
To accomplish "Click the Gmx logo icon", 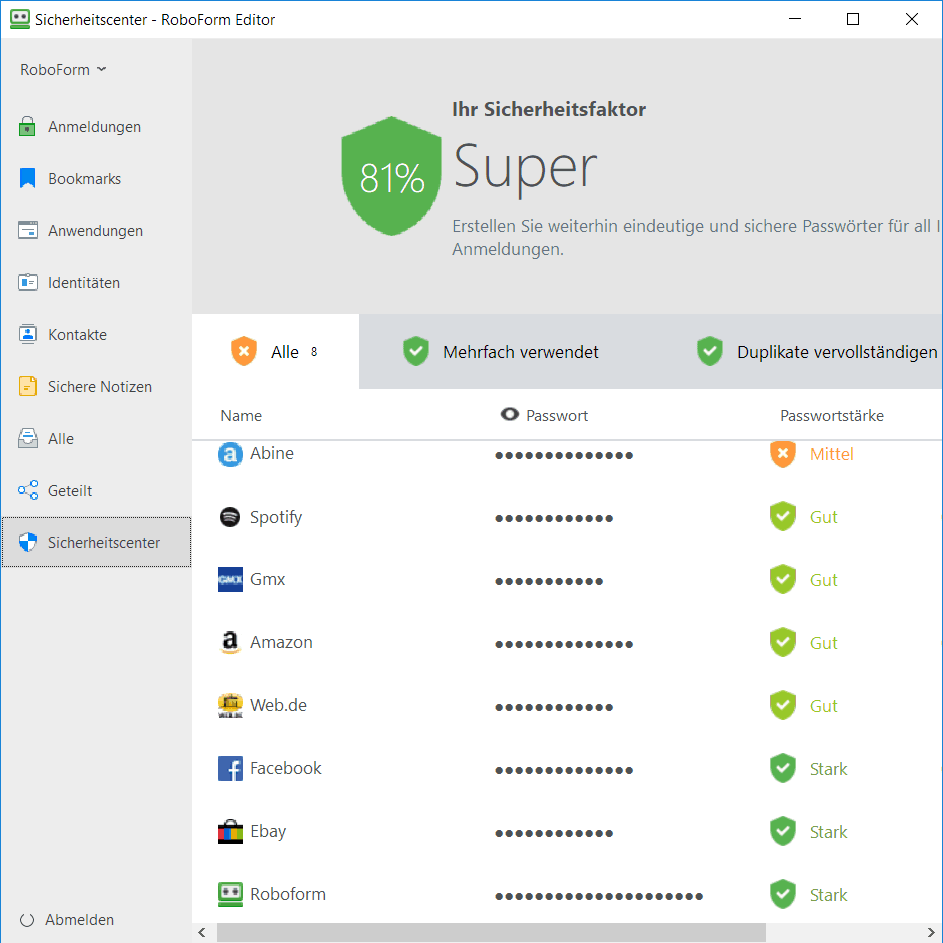I will click(230, 579).
